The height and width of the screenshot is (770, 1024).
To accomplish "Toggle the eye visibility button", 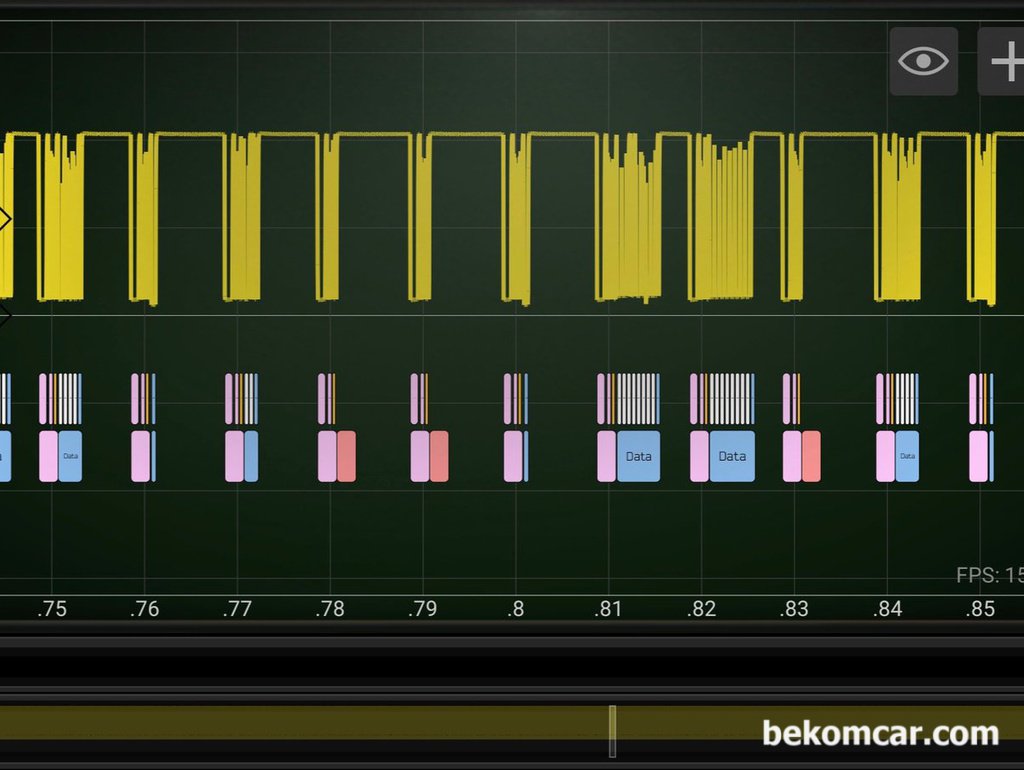I will (x=923, y=61).
